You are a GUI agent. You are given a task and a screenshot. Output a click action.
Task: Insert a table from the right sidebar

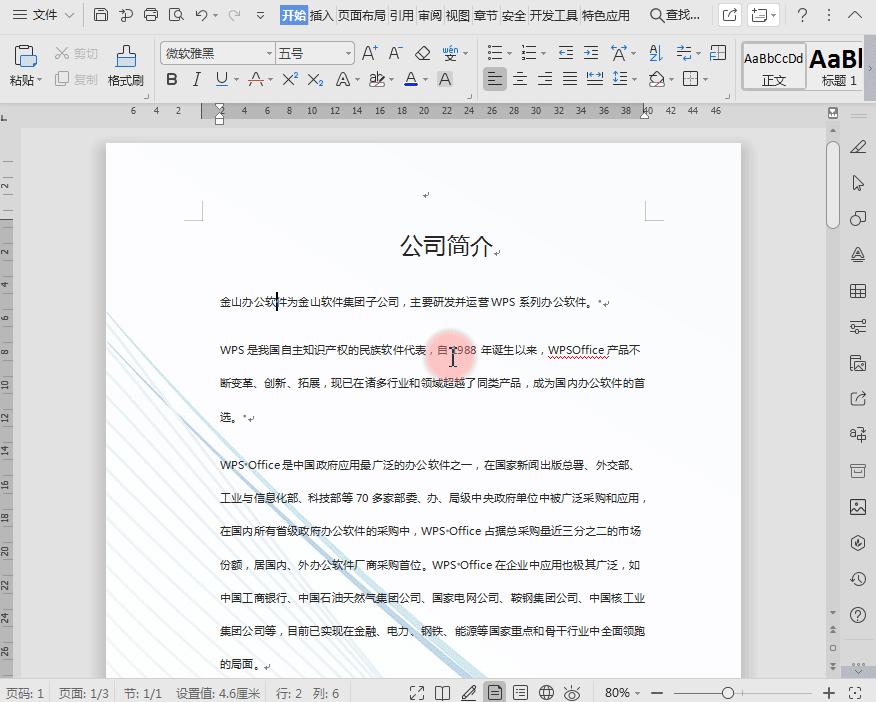coord(857,290)
